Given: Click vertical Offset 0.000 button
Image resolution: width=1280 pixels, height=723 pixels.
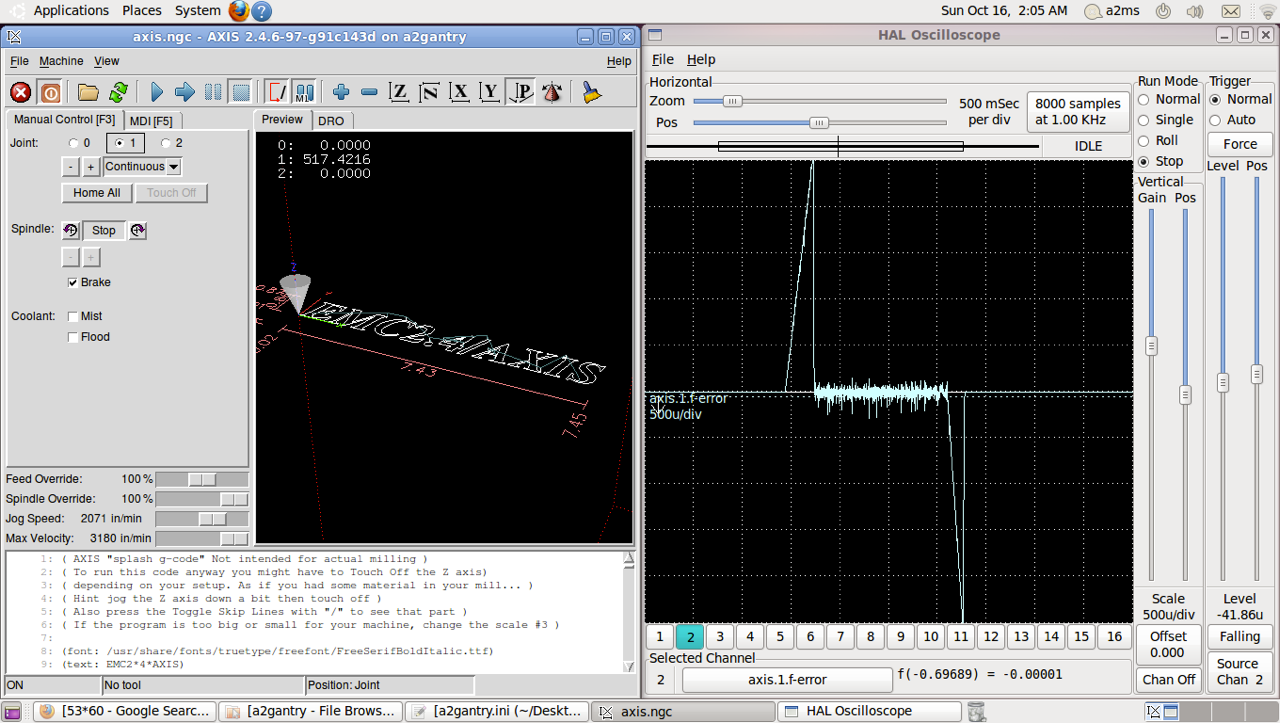Looking at the screenshot, I should click(1168, 644).
